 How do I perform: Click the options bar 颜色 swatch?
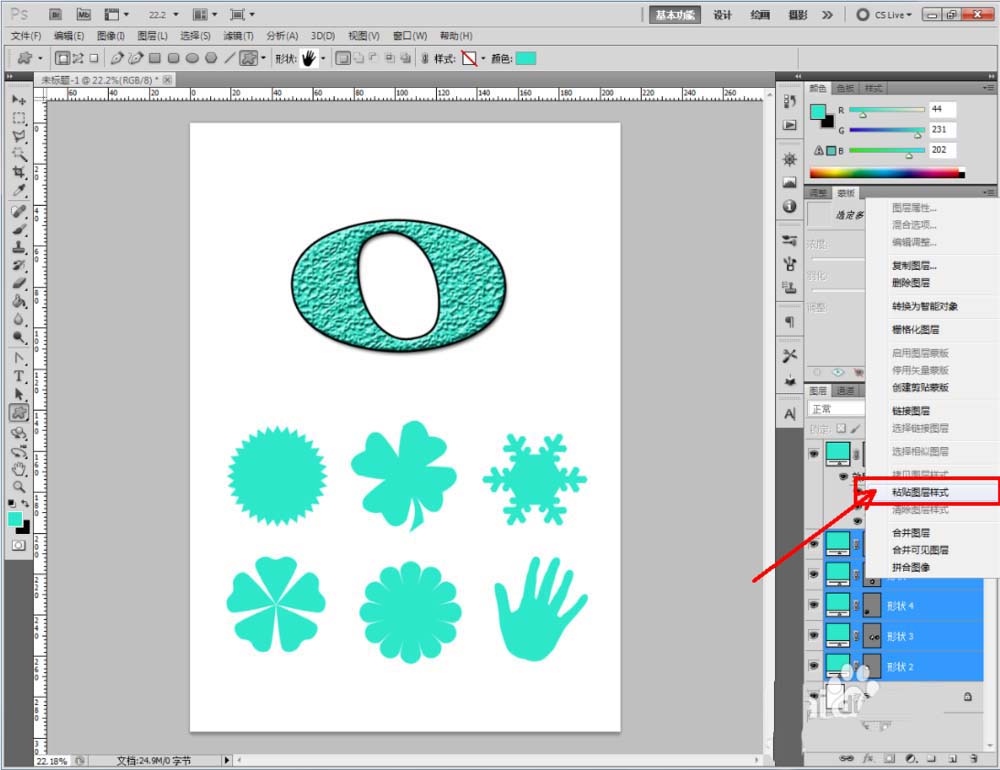[x=525, y=59]
